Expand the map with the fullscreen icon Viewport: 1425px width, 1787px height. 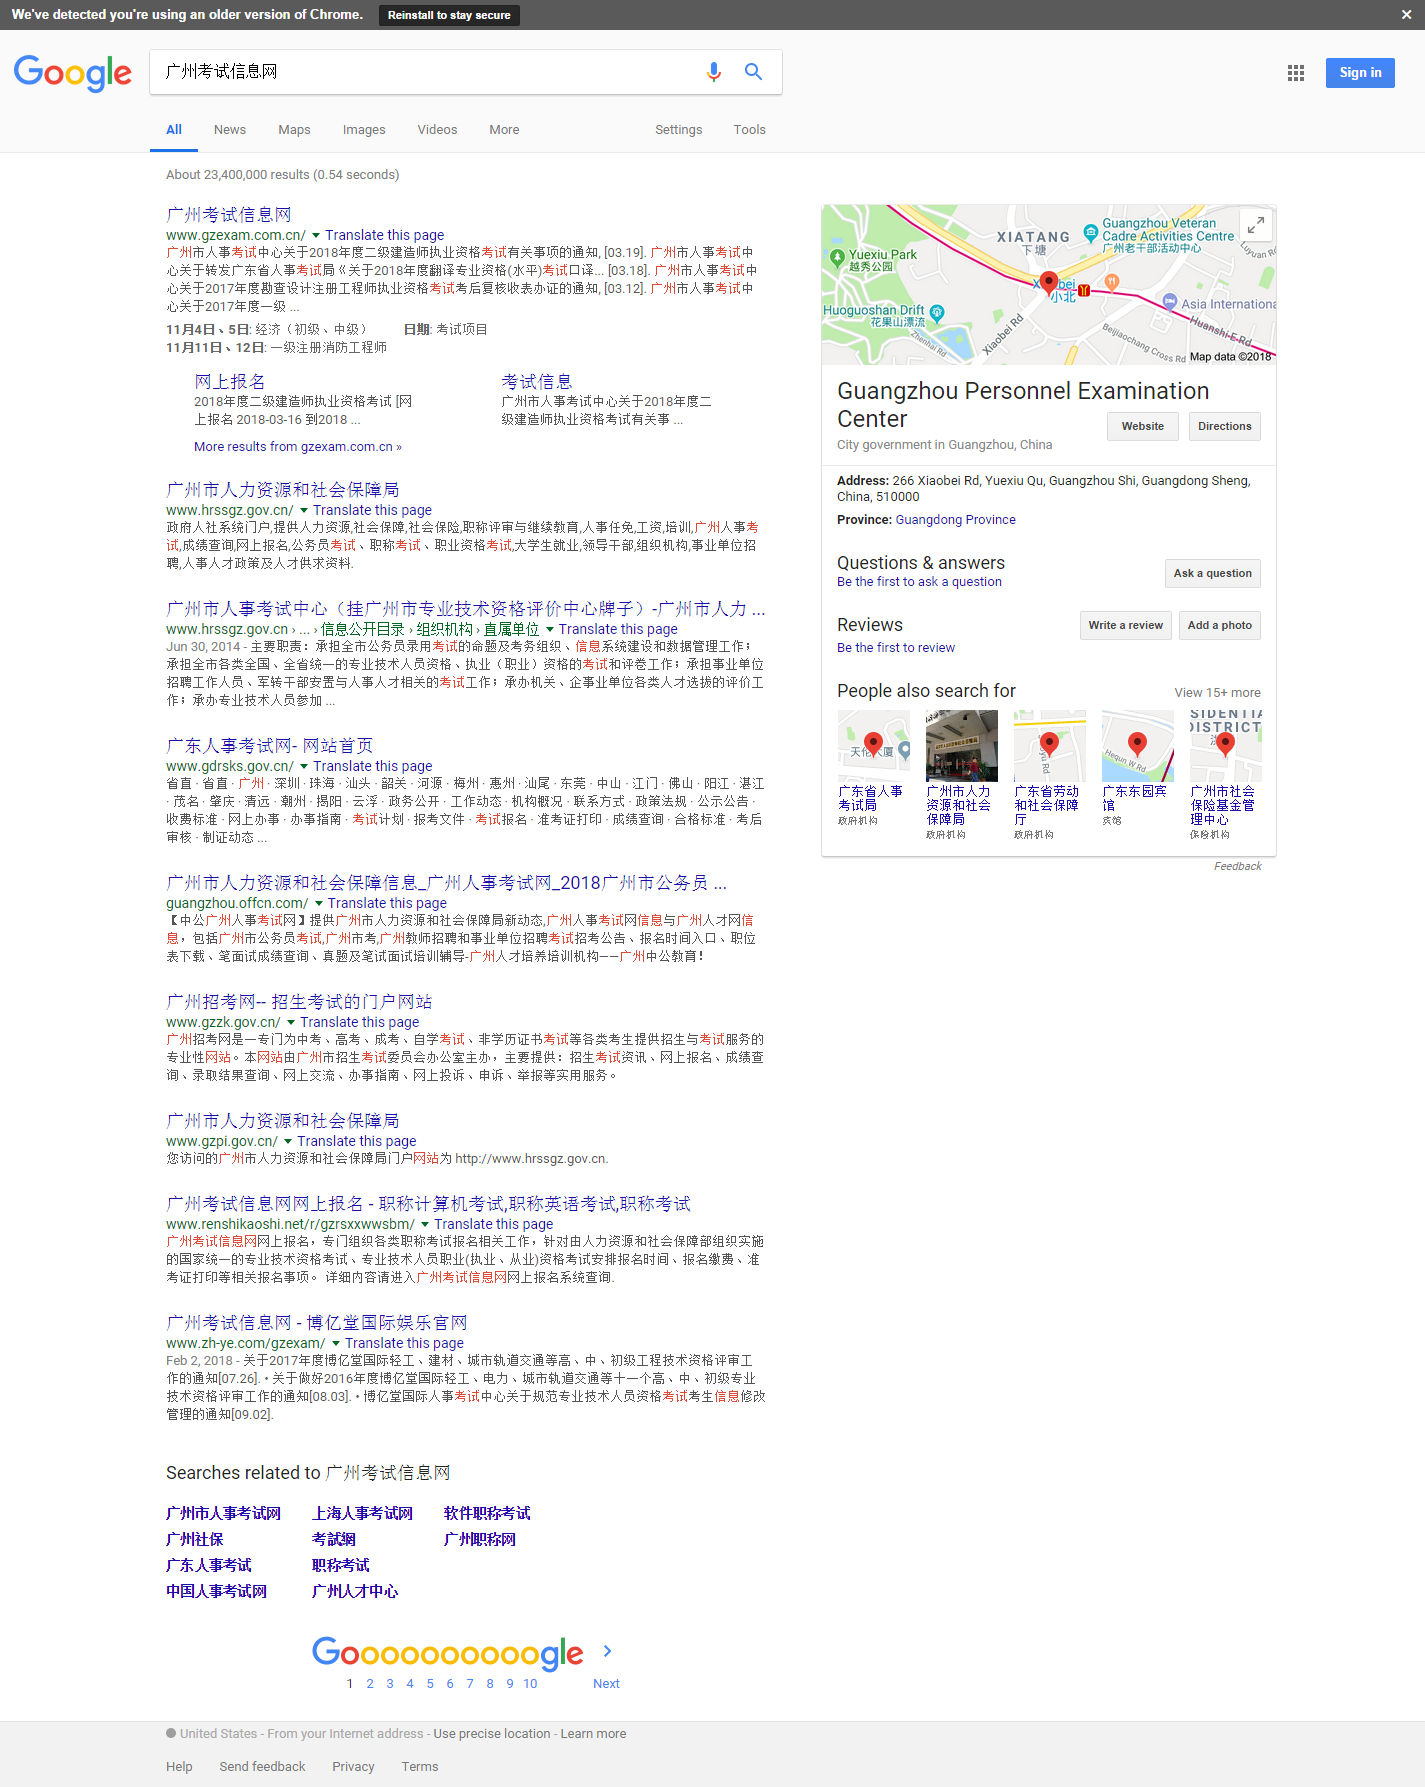click(1256, 225)
